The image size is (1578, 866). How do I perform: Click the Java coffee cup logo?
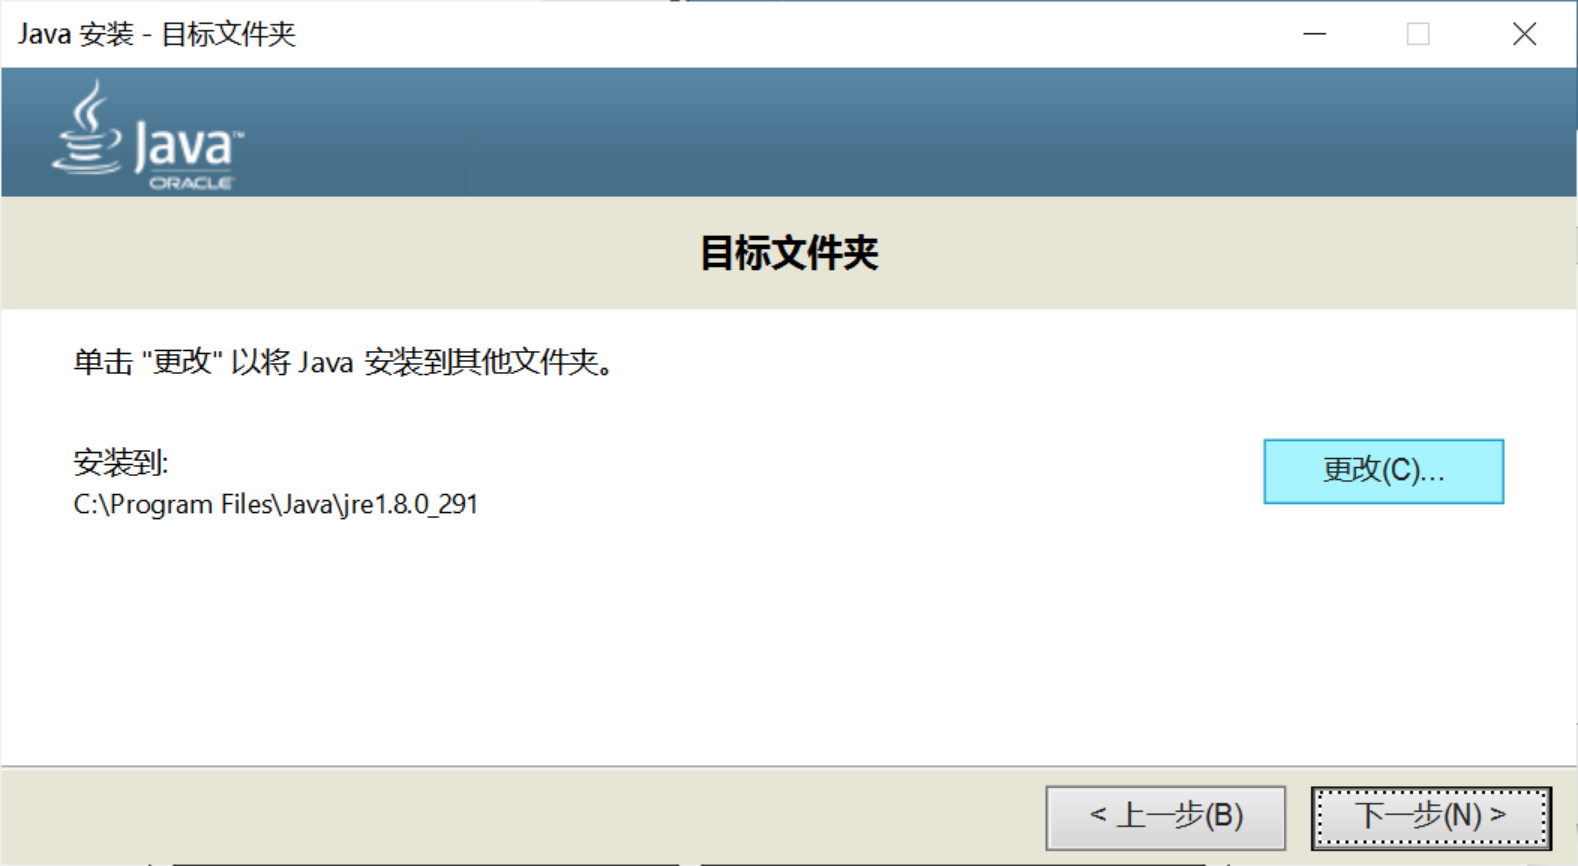coord(87,128)
